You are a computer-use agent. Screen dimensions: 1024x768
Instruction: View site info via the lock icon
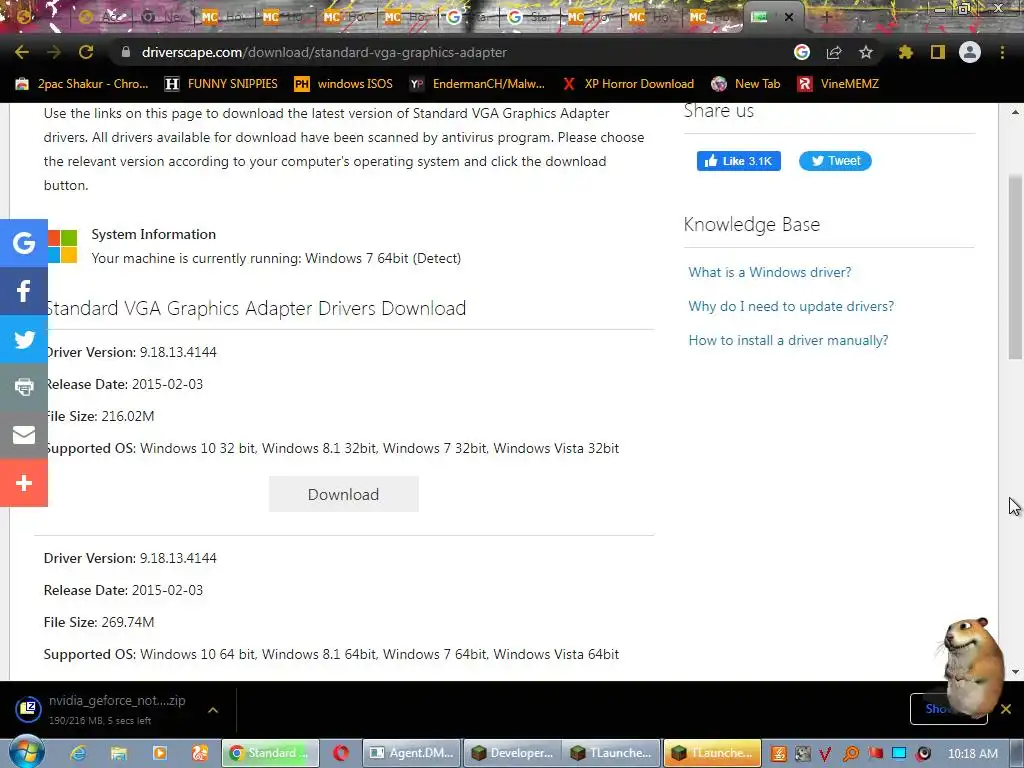click(x=126, y=52)
